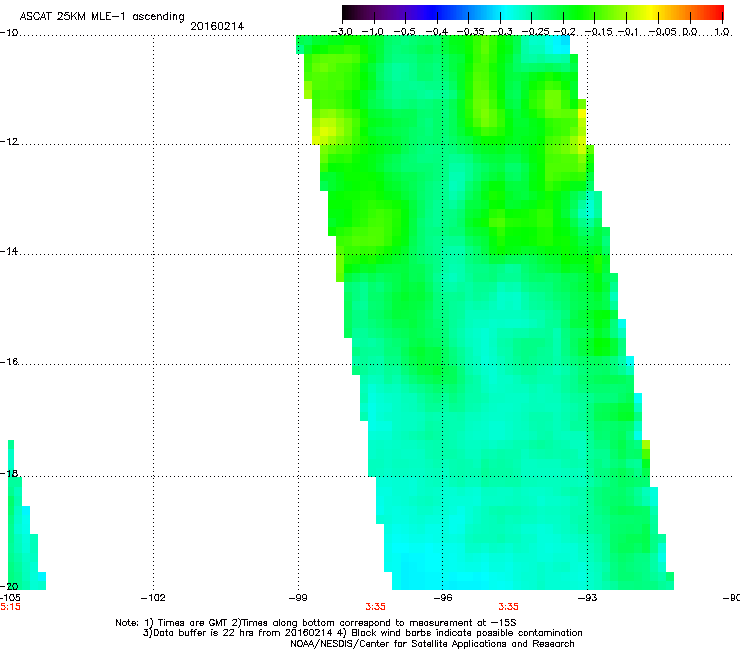Select the '-14' latitude axis label
Screen dimensions: 740x650
[9, 251]
